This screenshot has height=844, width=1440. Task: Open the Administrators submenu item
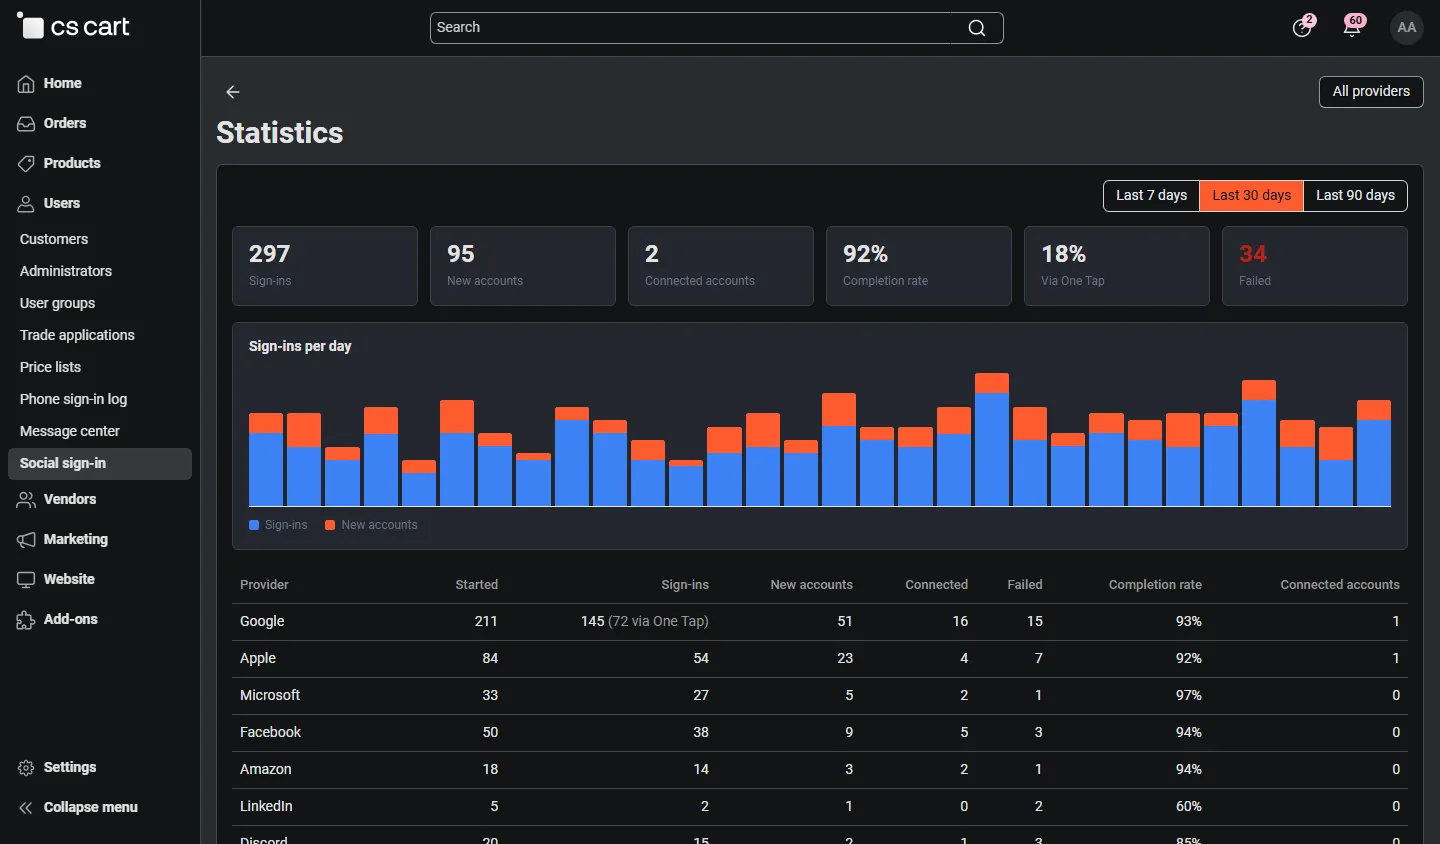pos(66,271)
